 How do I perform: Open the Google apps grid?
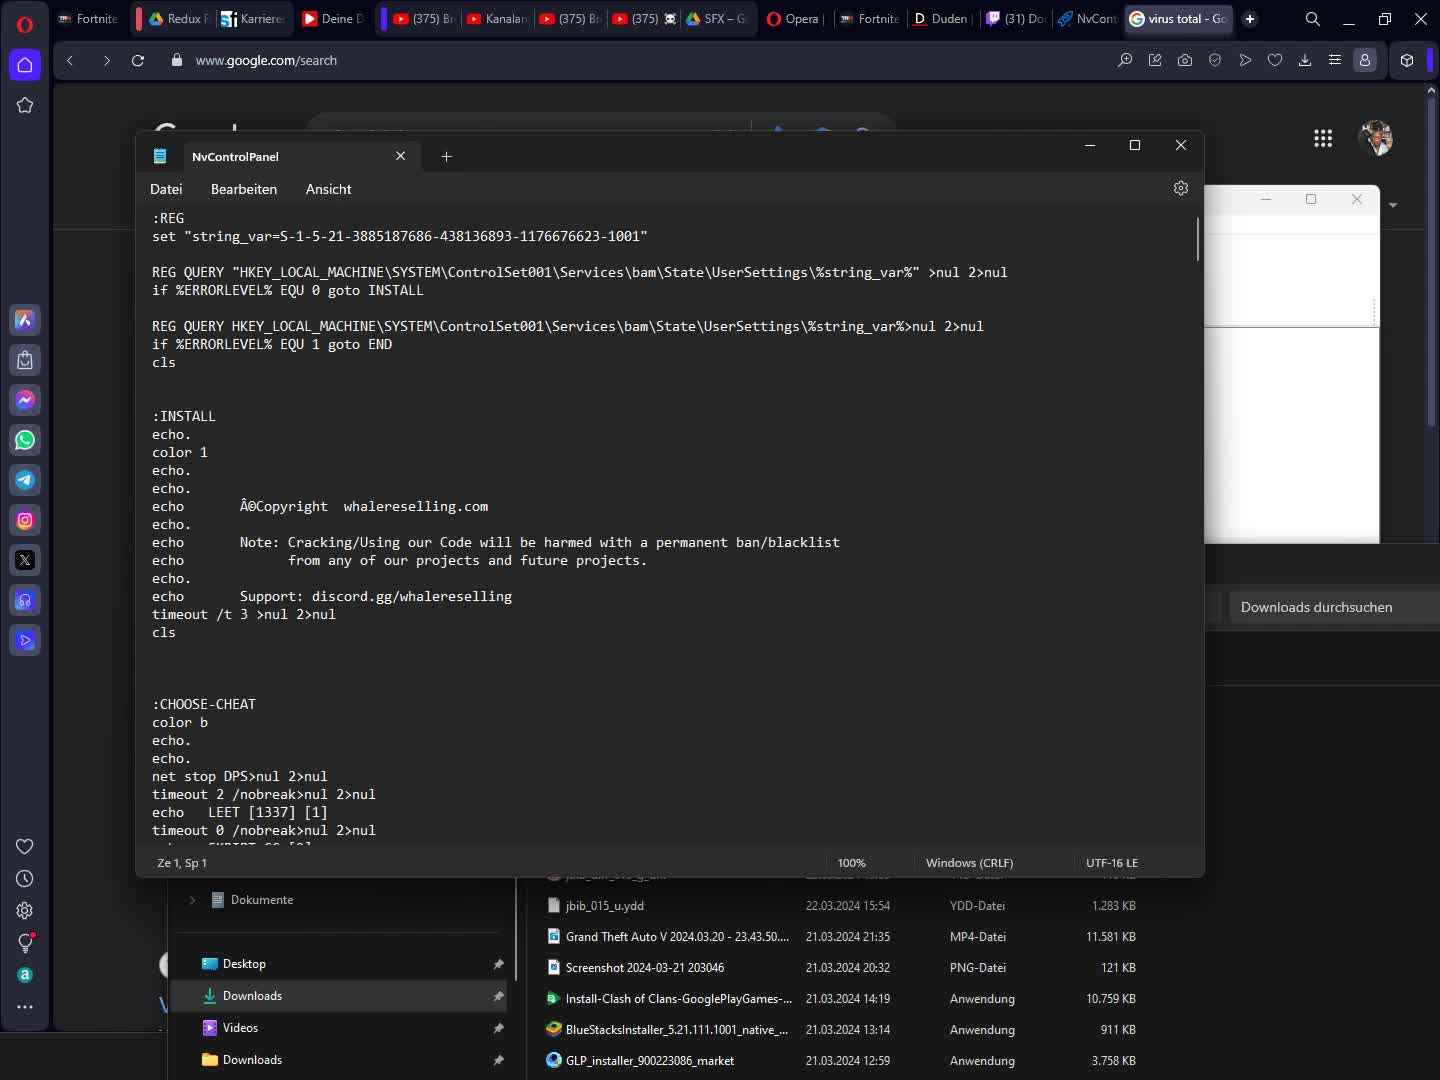tap(1323, 139)
